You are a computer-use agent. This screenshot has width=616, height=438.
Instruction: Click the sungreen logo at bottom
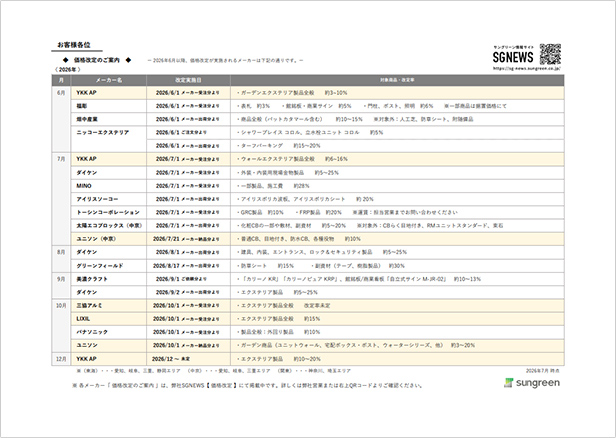click(532, 383)
